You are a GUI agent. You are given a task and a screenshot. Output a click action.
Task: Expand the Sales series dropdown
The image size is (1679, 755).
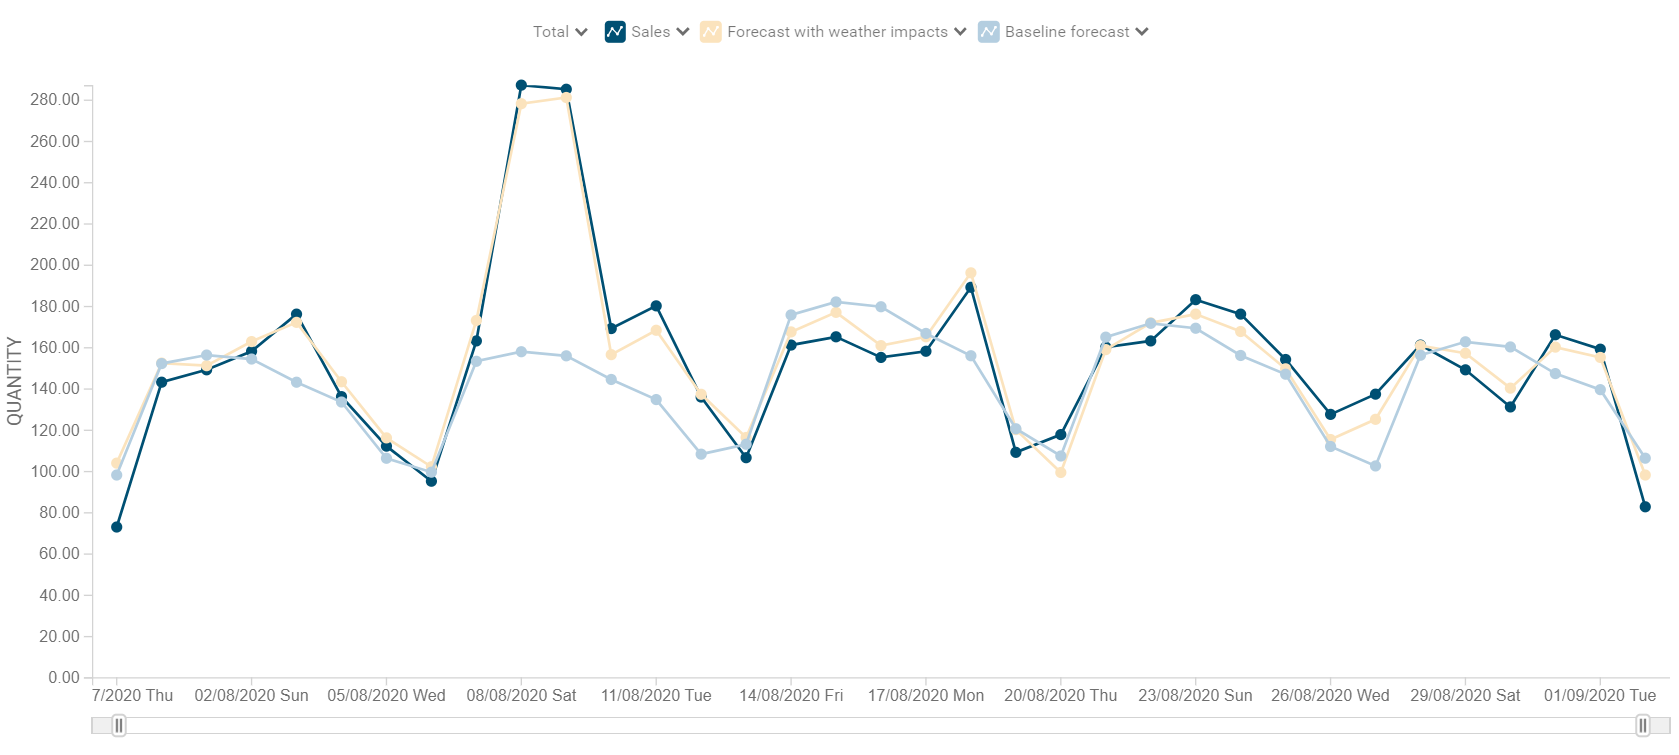pyautogui.click(x=681, y=31)
